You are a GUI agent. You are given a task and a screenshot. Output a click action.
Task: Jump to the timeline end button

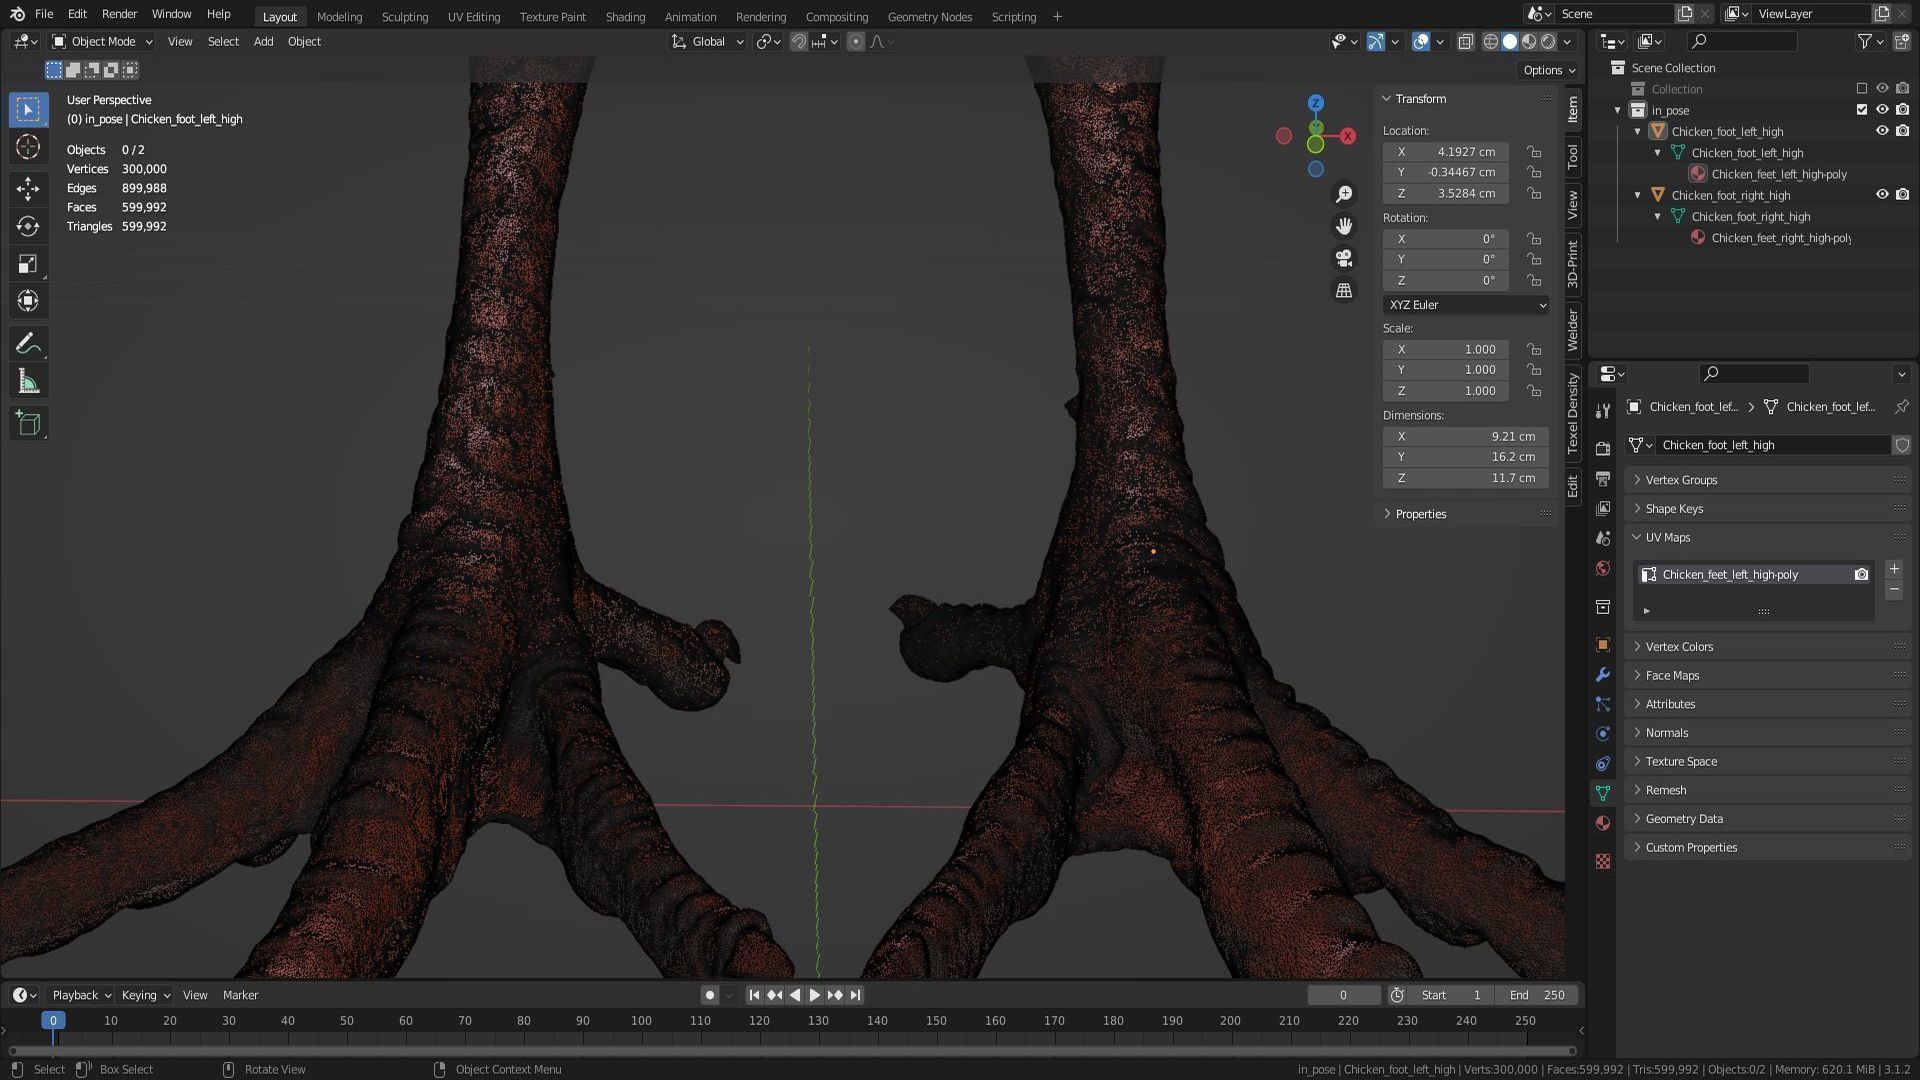[855, 995]
